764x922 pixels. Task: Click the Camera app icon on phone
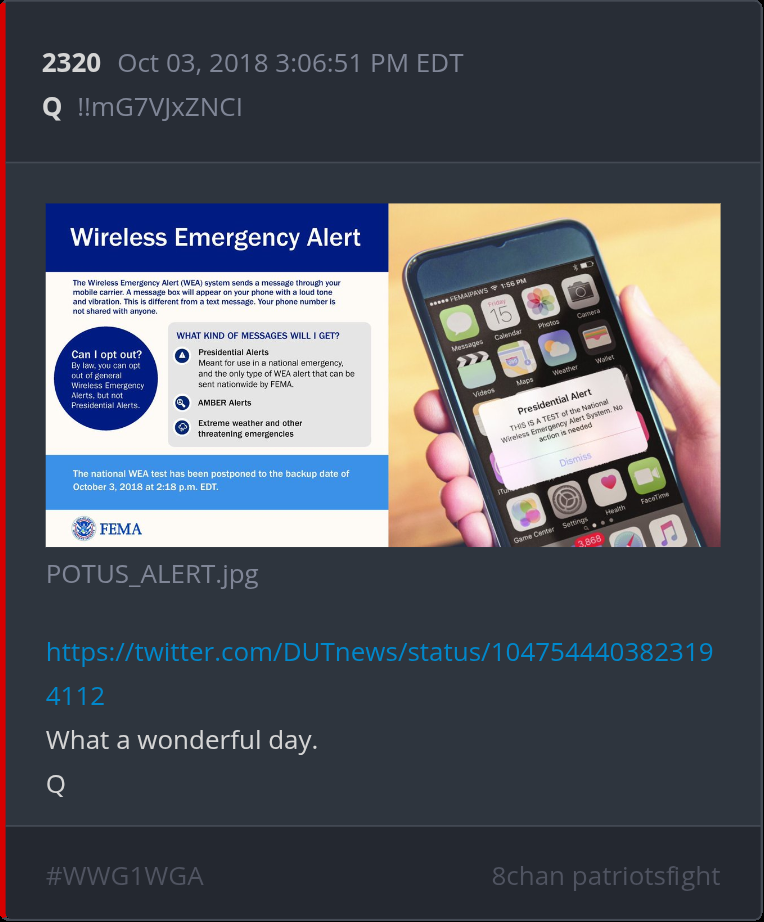(x=580, y=290)
